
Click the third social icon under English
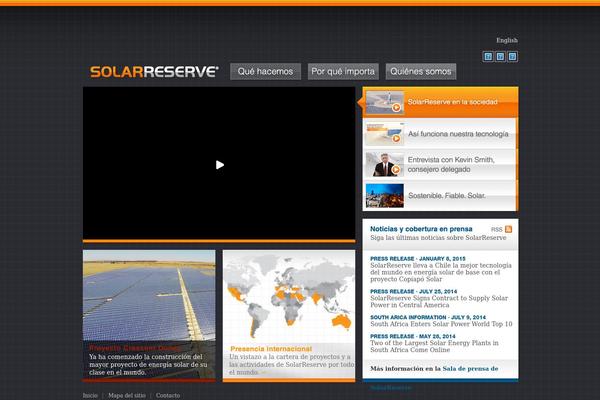(x=512, y=57)
